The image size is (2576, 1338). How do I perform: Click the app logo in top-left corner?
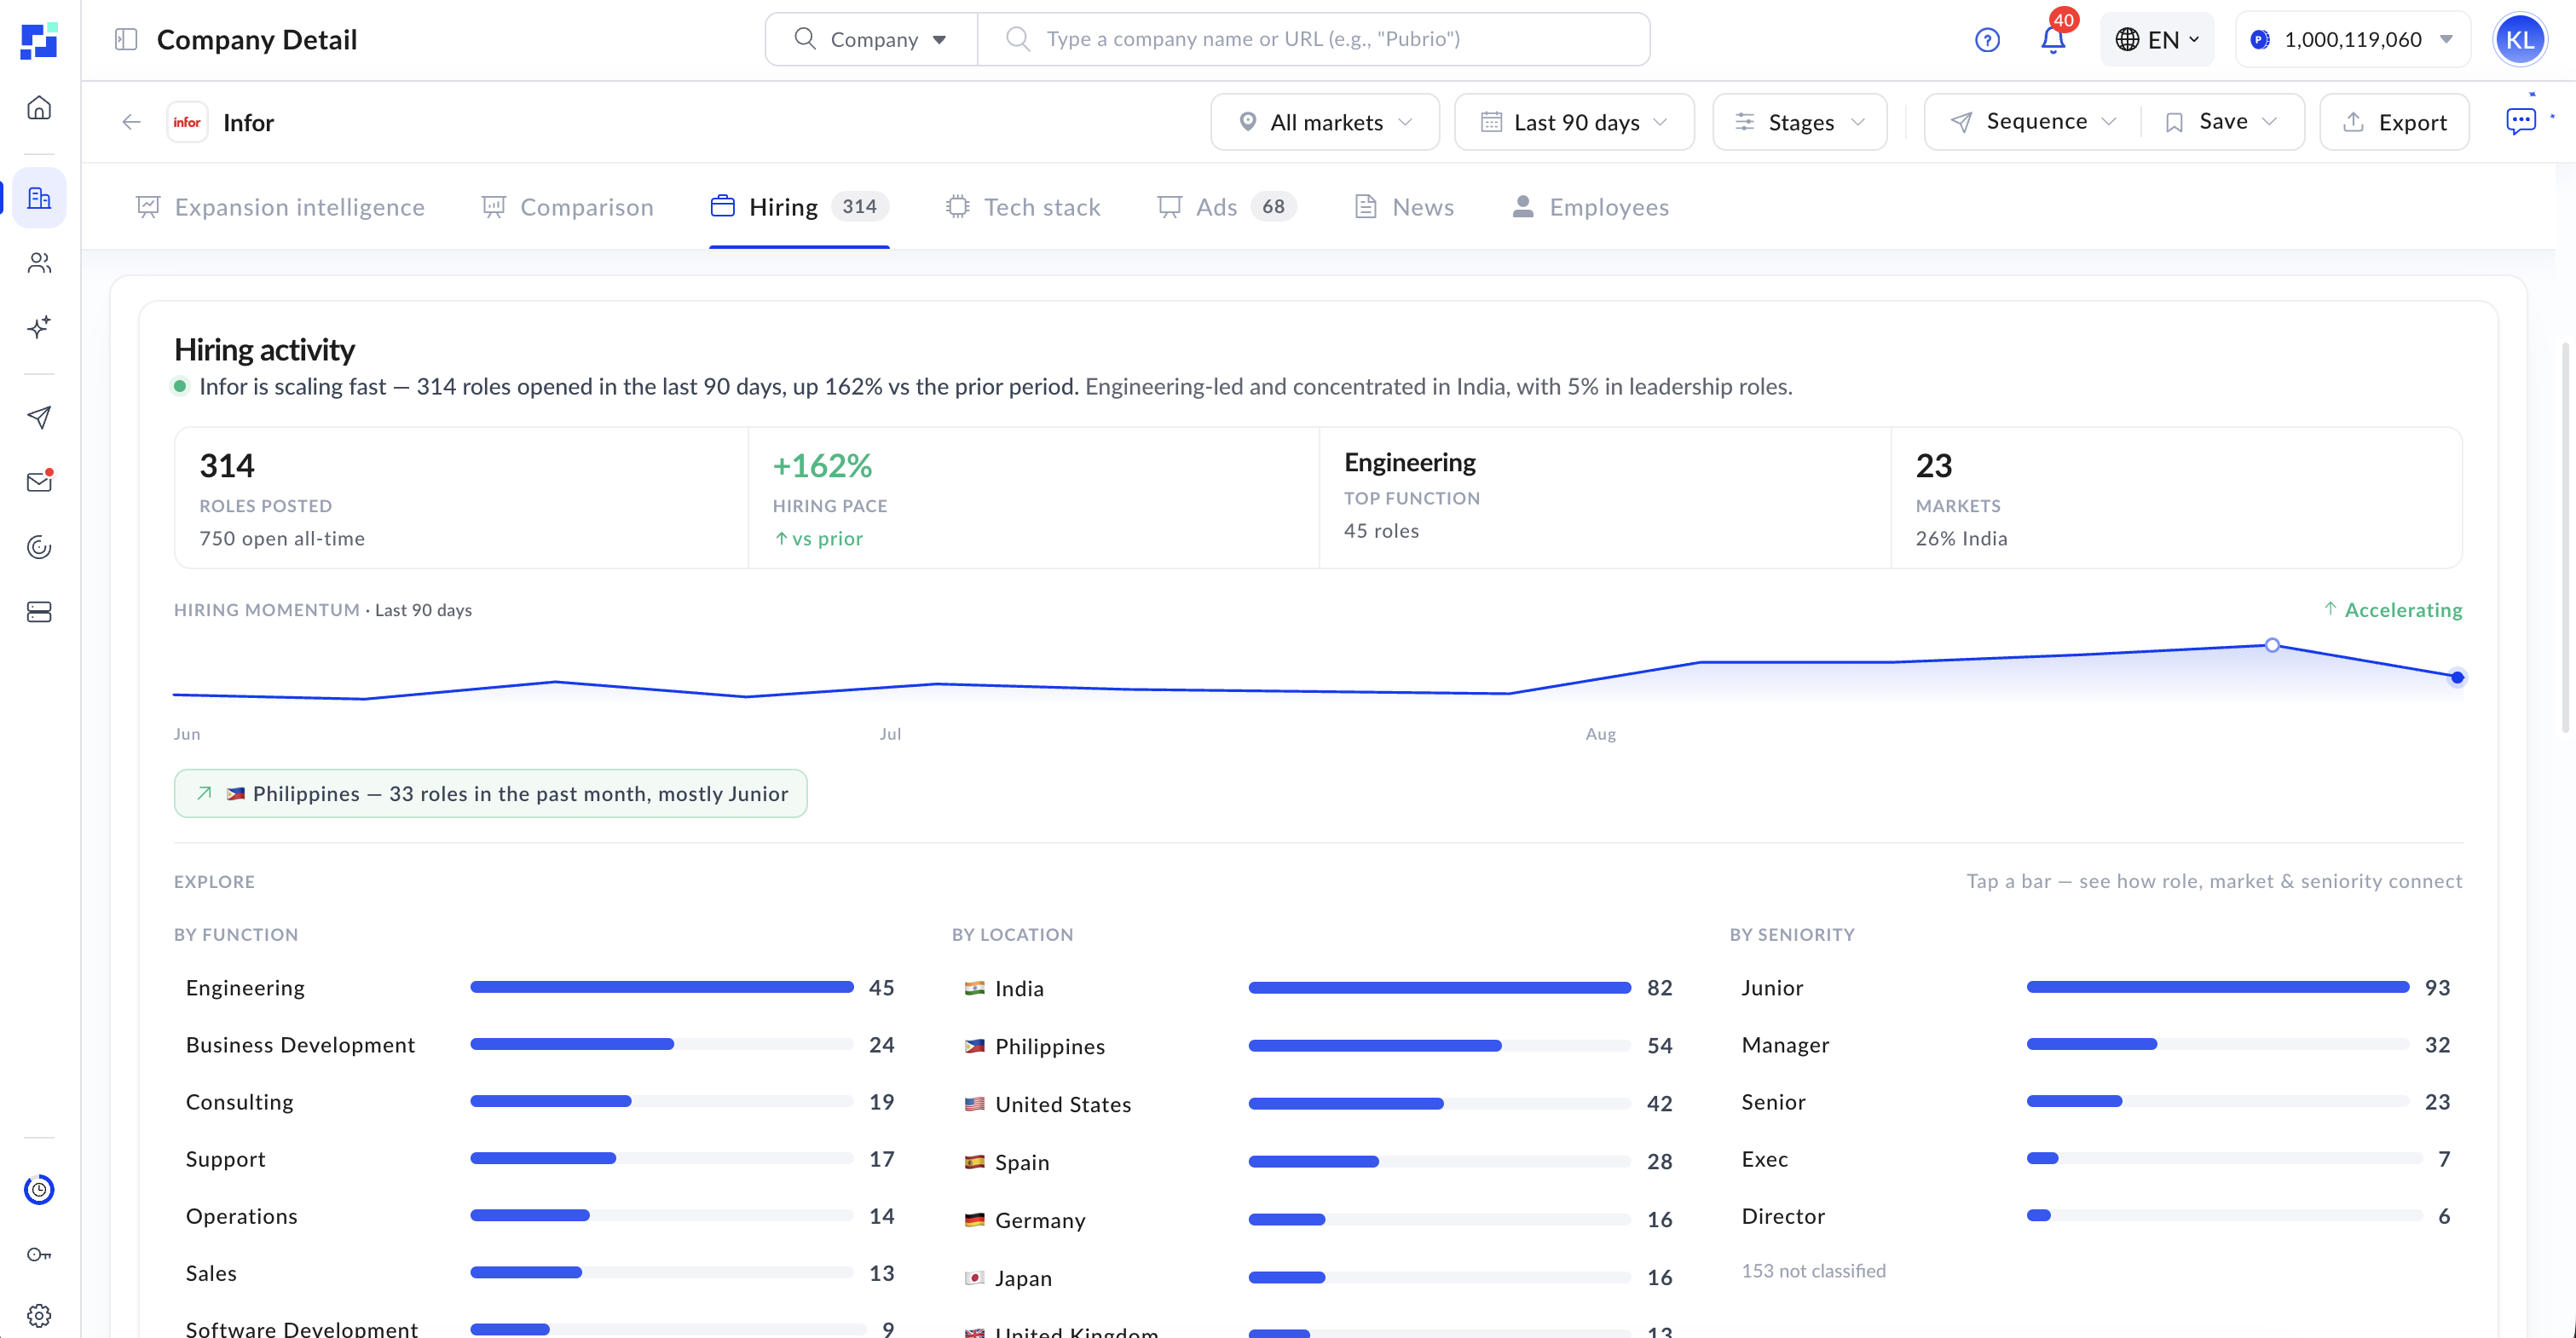[39, 41]
